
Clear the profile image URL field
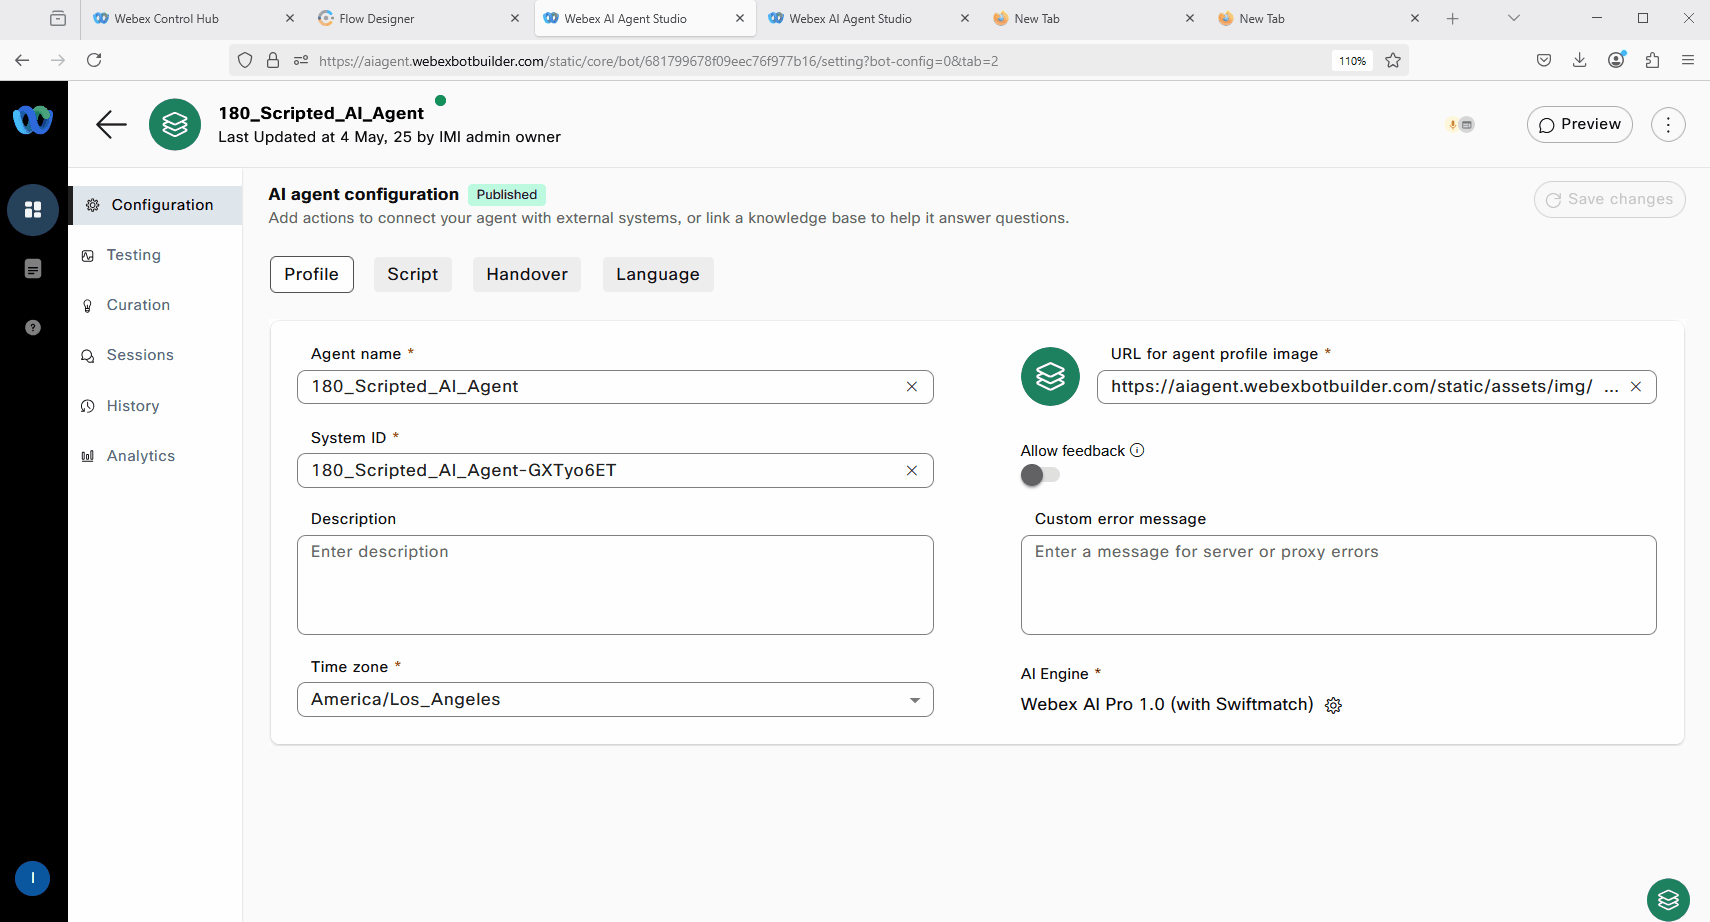pyautogui.click(x=1636, y=387)
